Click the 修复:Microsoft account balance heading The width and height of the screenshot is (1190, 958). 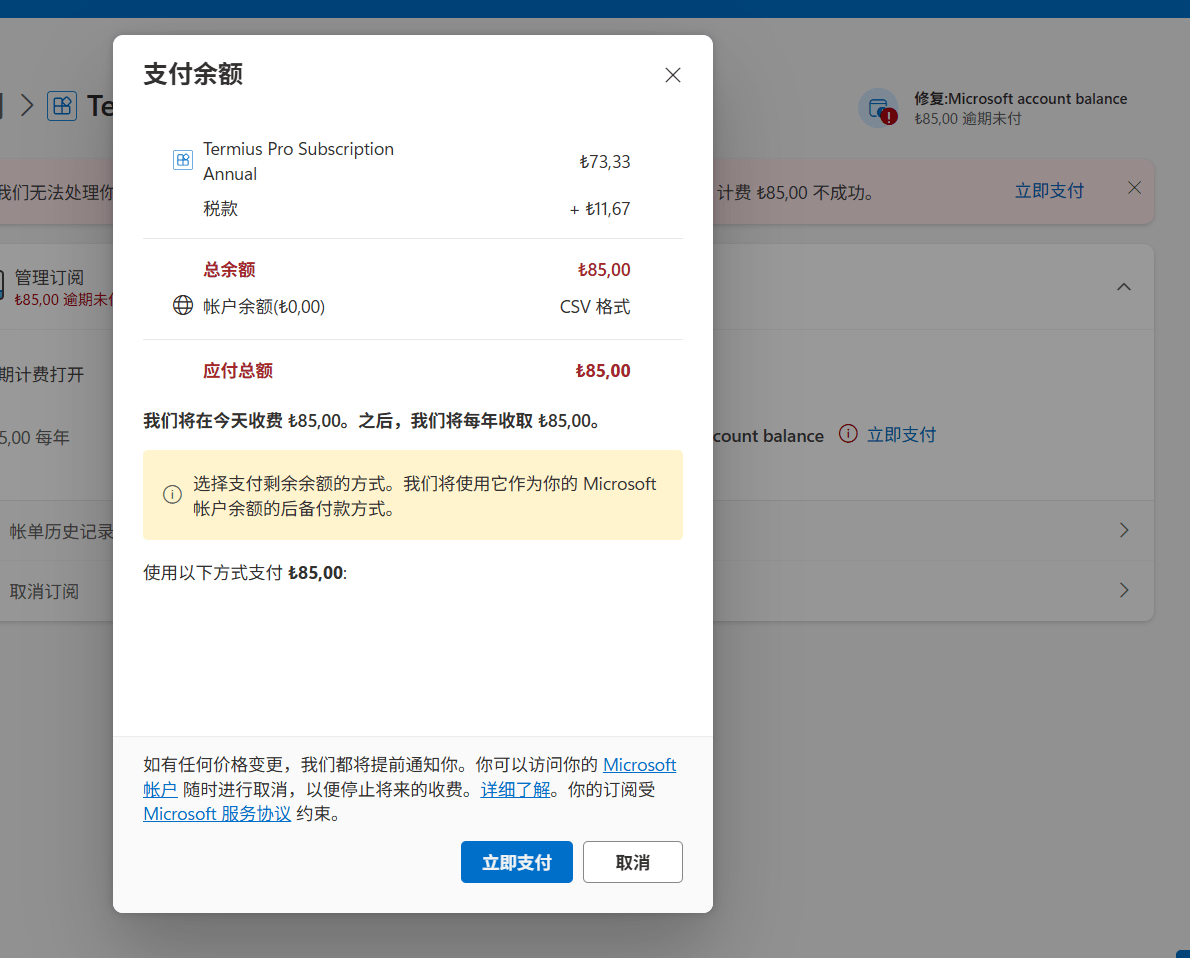(1020, 99)
